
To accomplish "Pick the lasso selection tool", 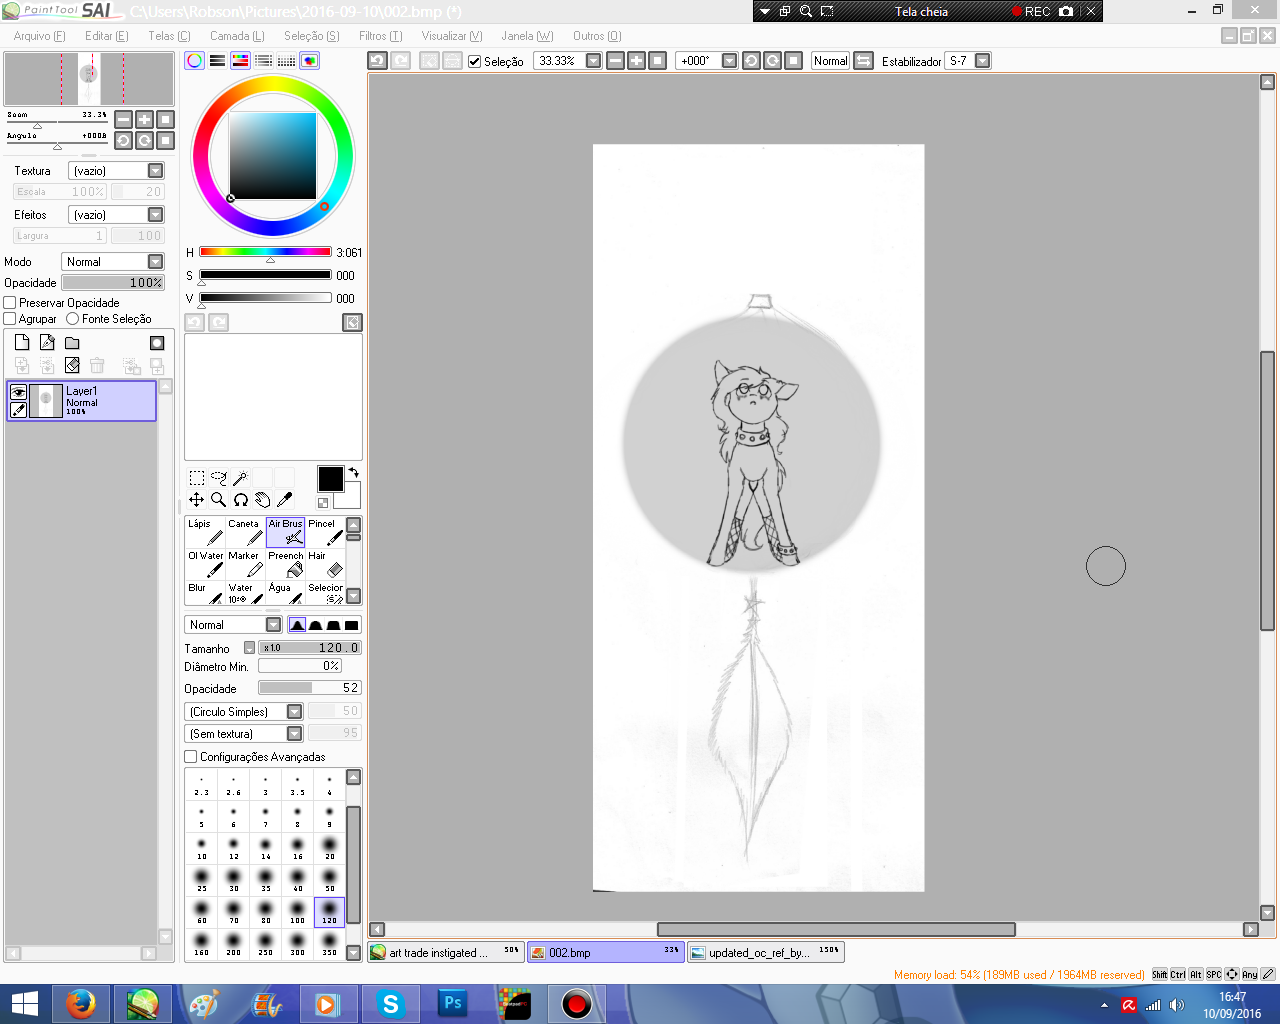I will tap(219, 478).
